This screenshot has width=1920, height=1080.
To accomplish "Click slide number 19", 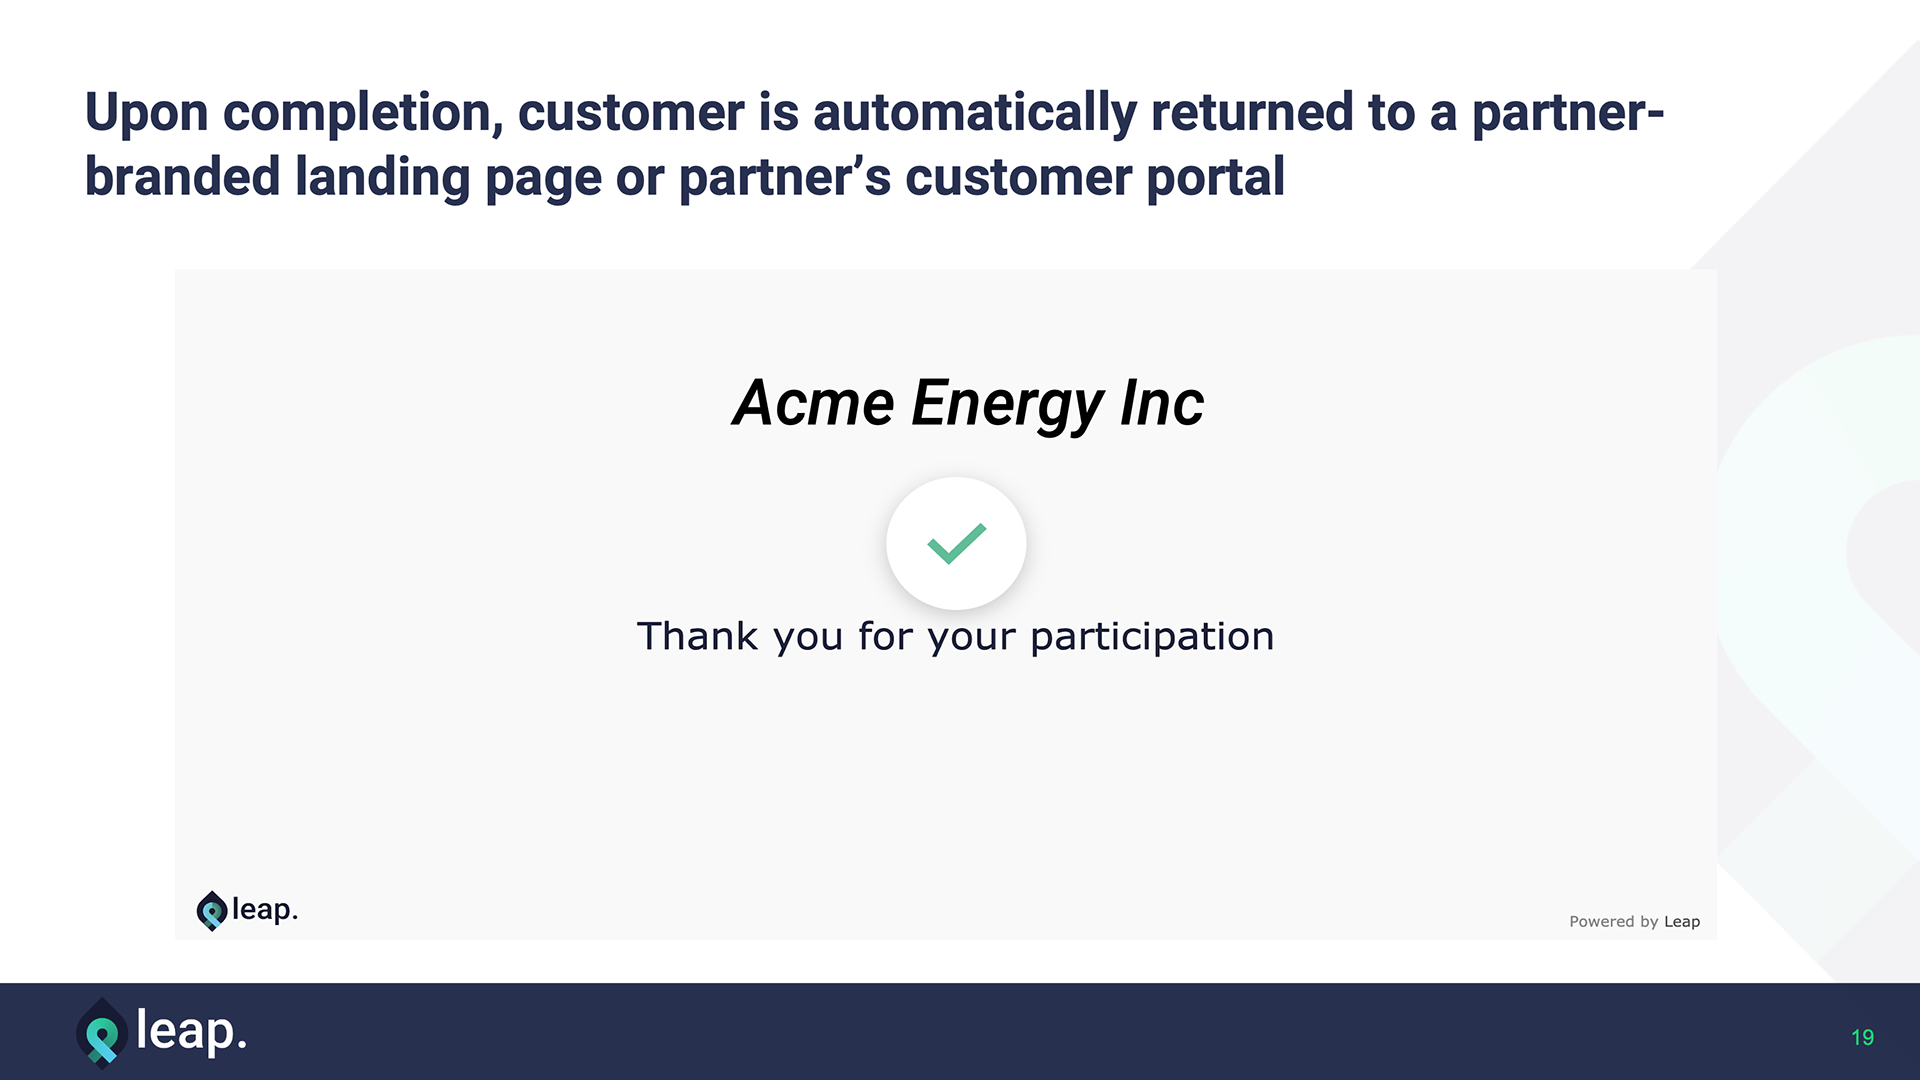I will tap(1862, 1037).
